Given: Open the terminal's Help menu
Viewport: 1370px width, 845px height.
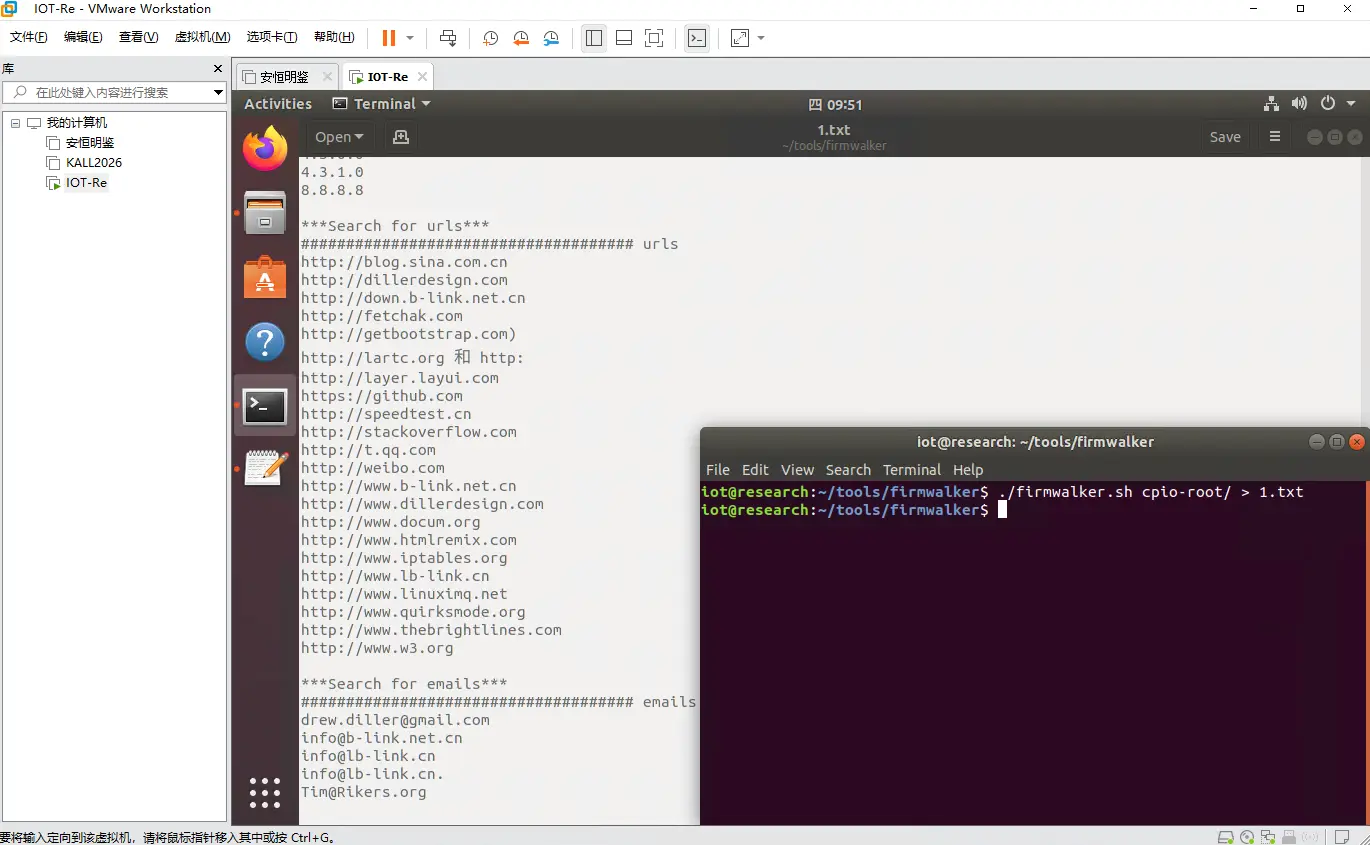Looking at the screenshot, I should click(x=968, y=470).
